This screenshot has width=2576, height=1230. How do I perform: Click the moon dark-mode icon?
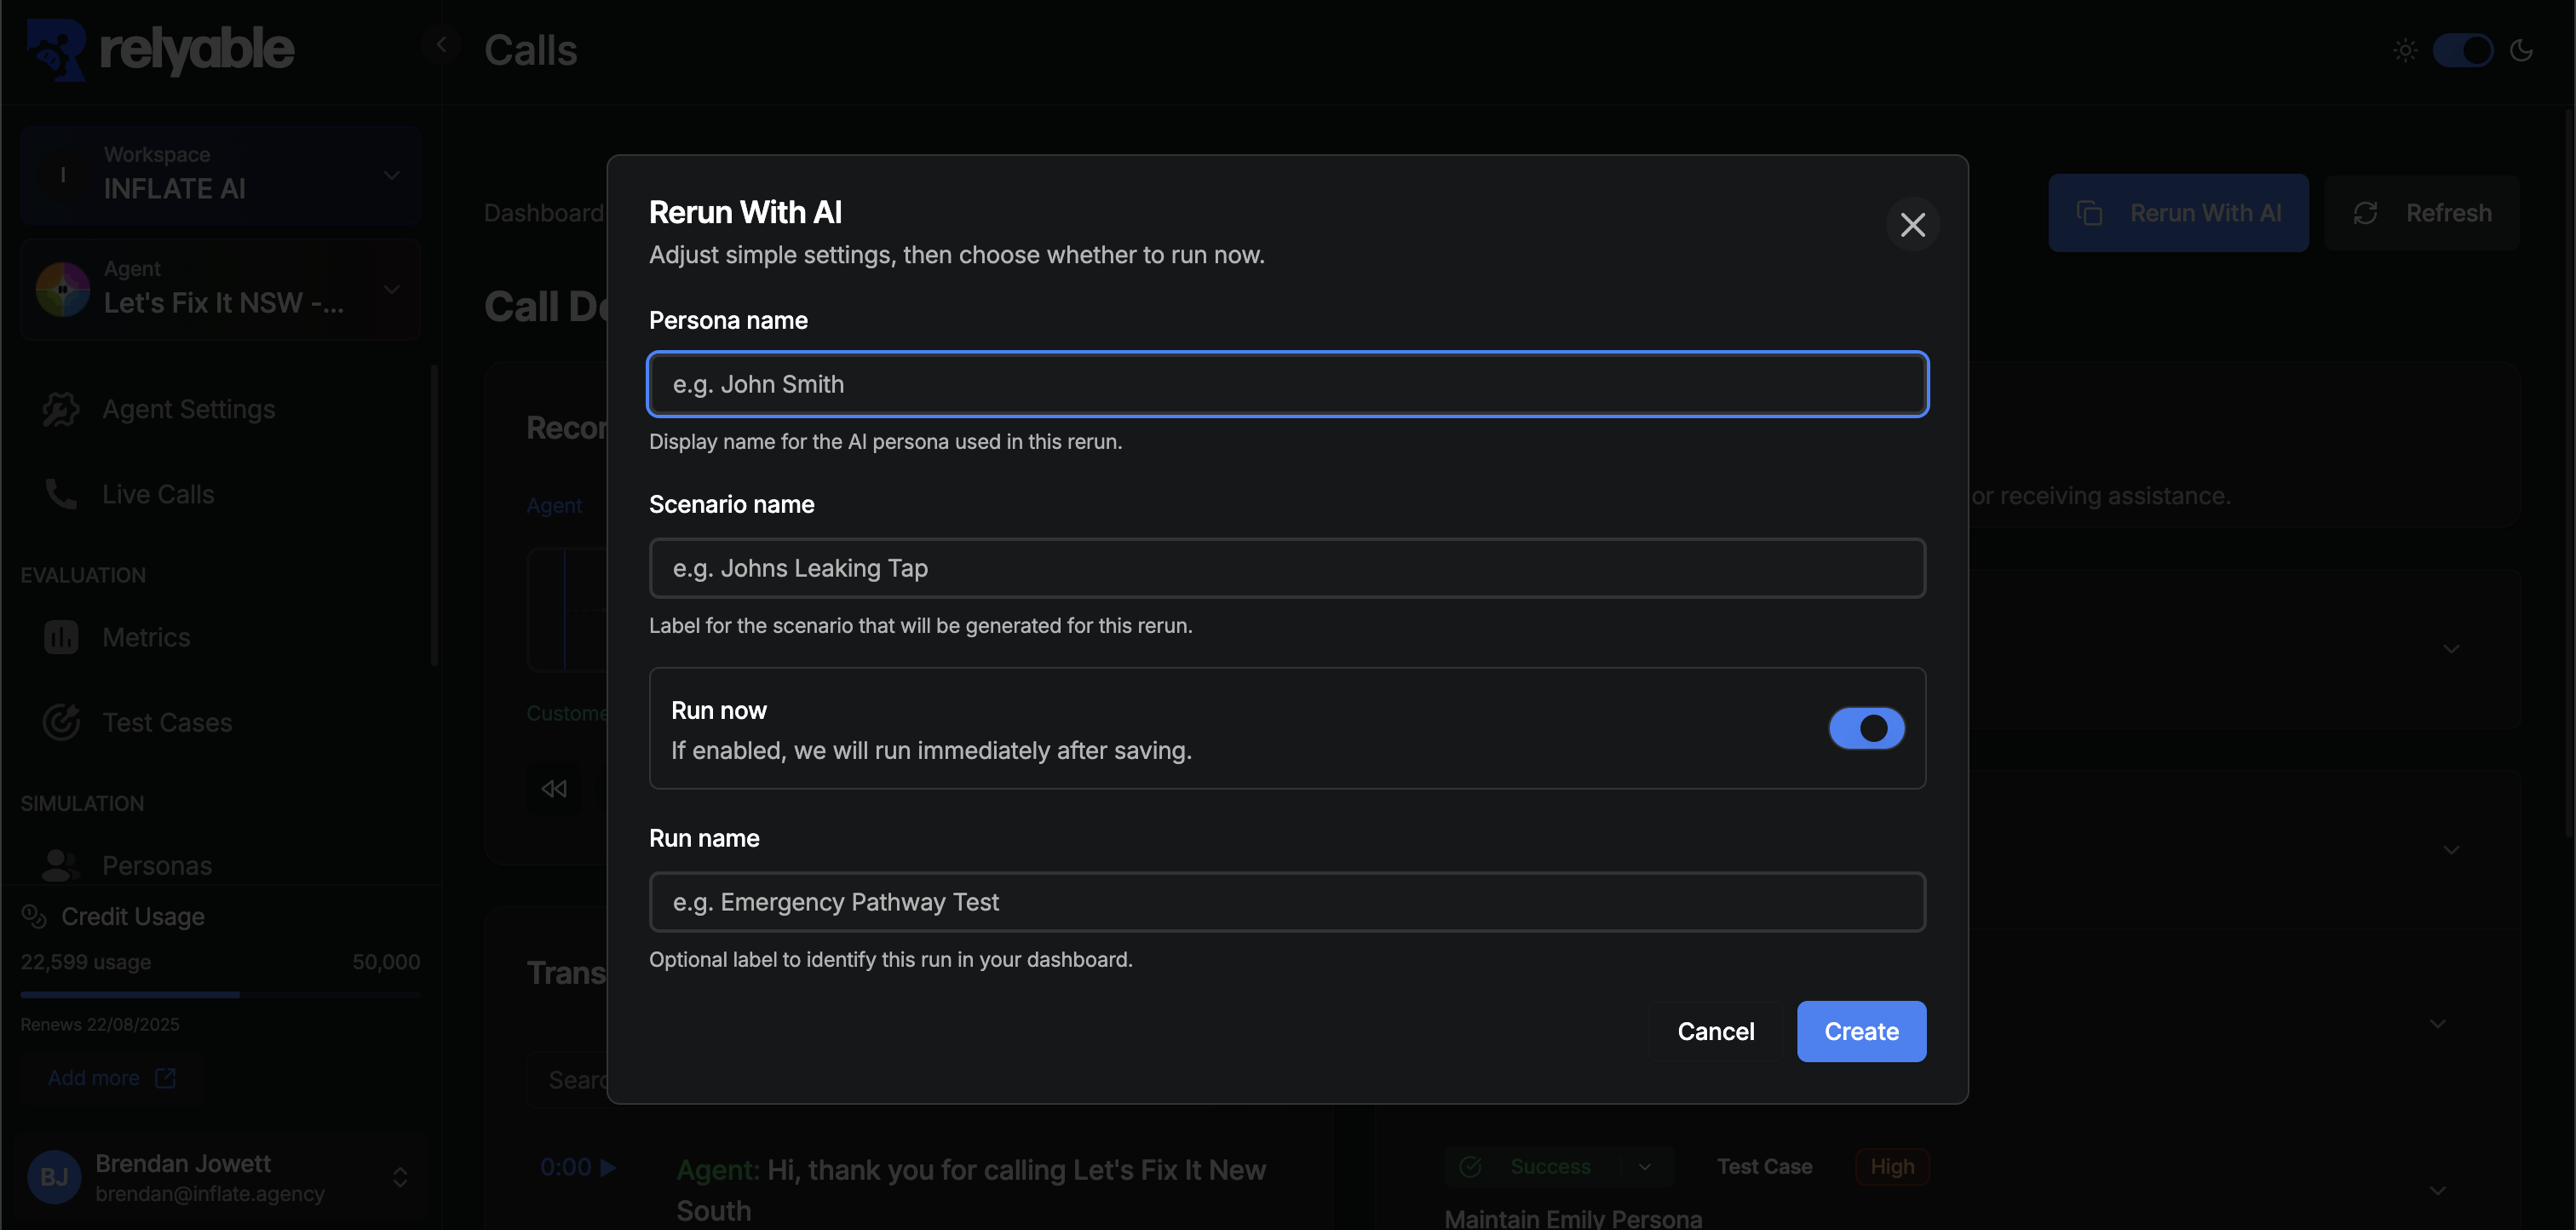tap(2521, 50)
